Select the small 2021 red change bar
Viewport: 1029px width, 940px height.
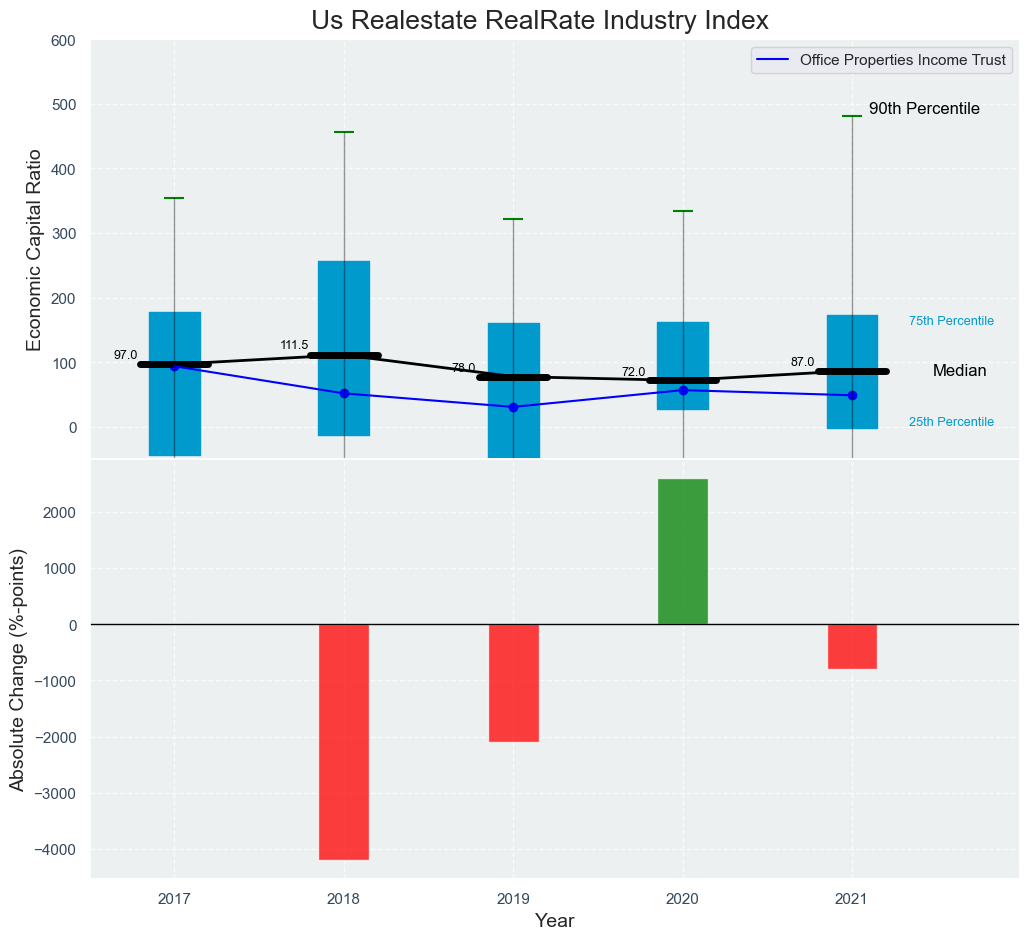[x=852, y=646]
